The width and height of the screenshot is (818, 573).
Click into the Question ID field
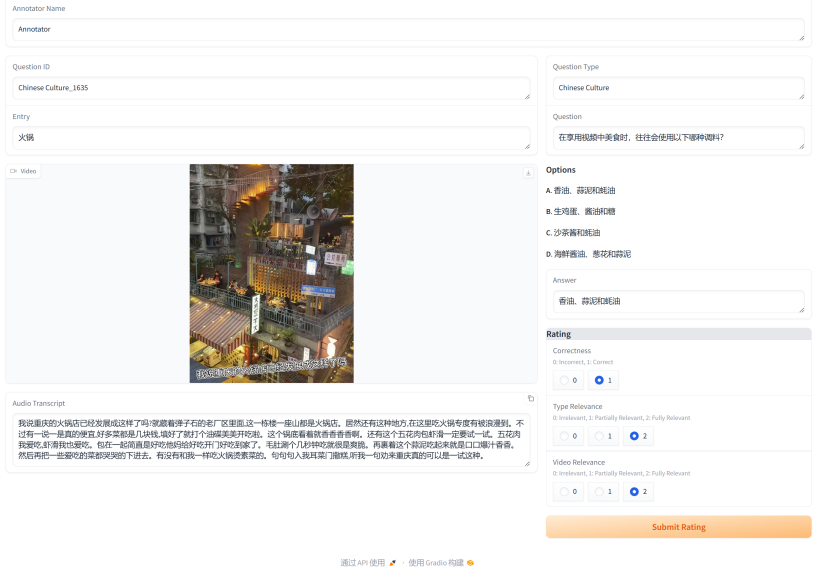[271, 88]
